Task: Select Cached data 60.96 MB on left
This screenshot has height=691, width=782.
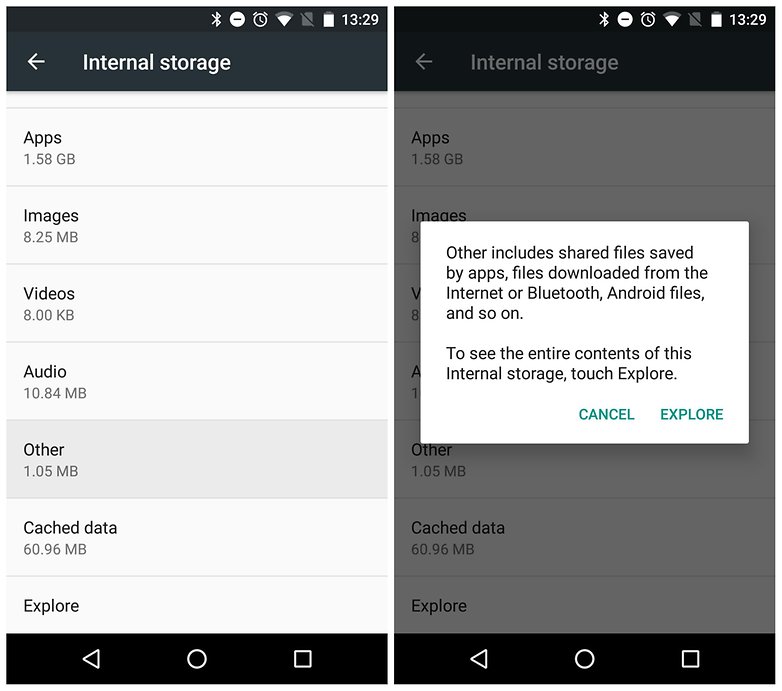Action: point(197,537)
